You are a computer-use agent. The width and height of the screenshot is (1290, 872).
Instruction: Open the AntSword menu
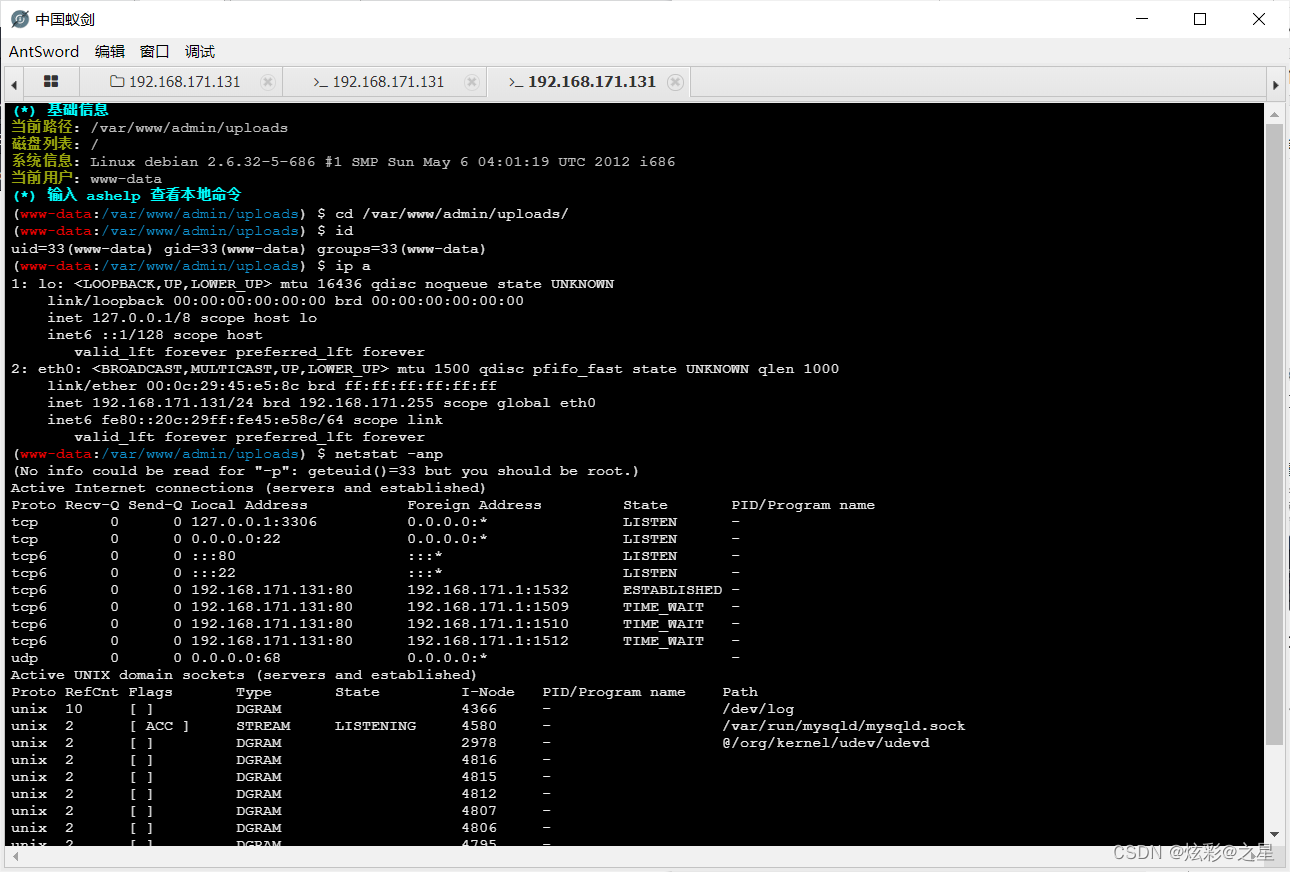(44, 52)
